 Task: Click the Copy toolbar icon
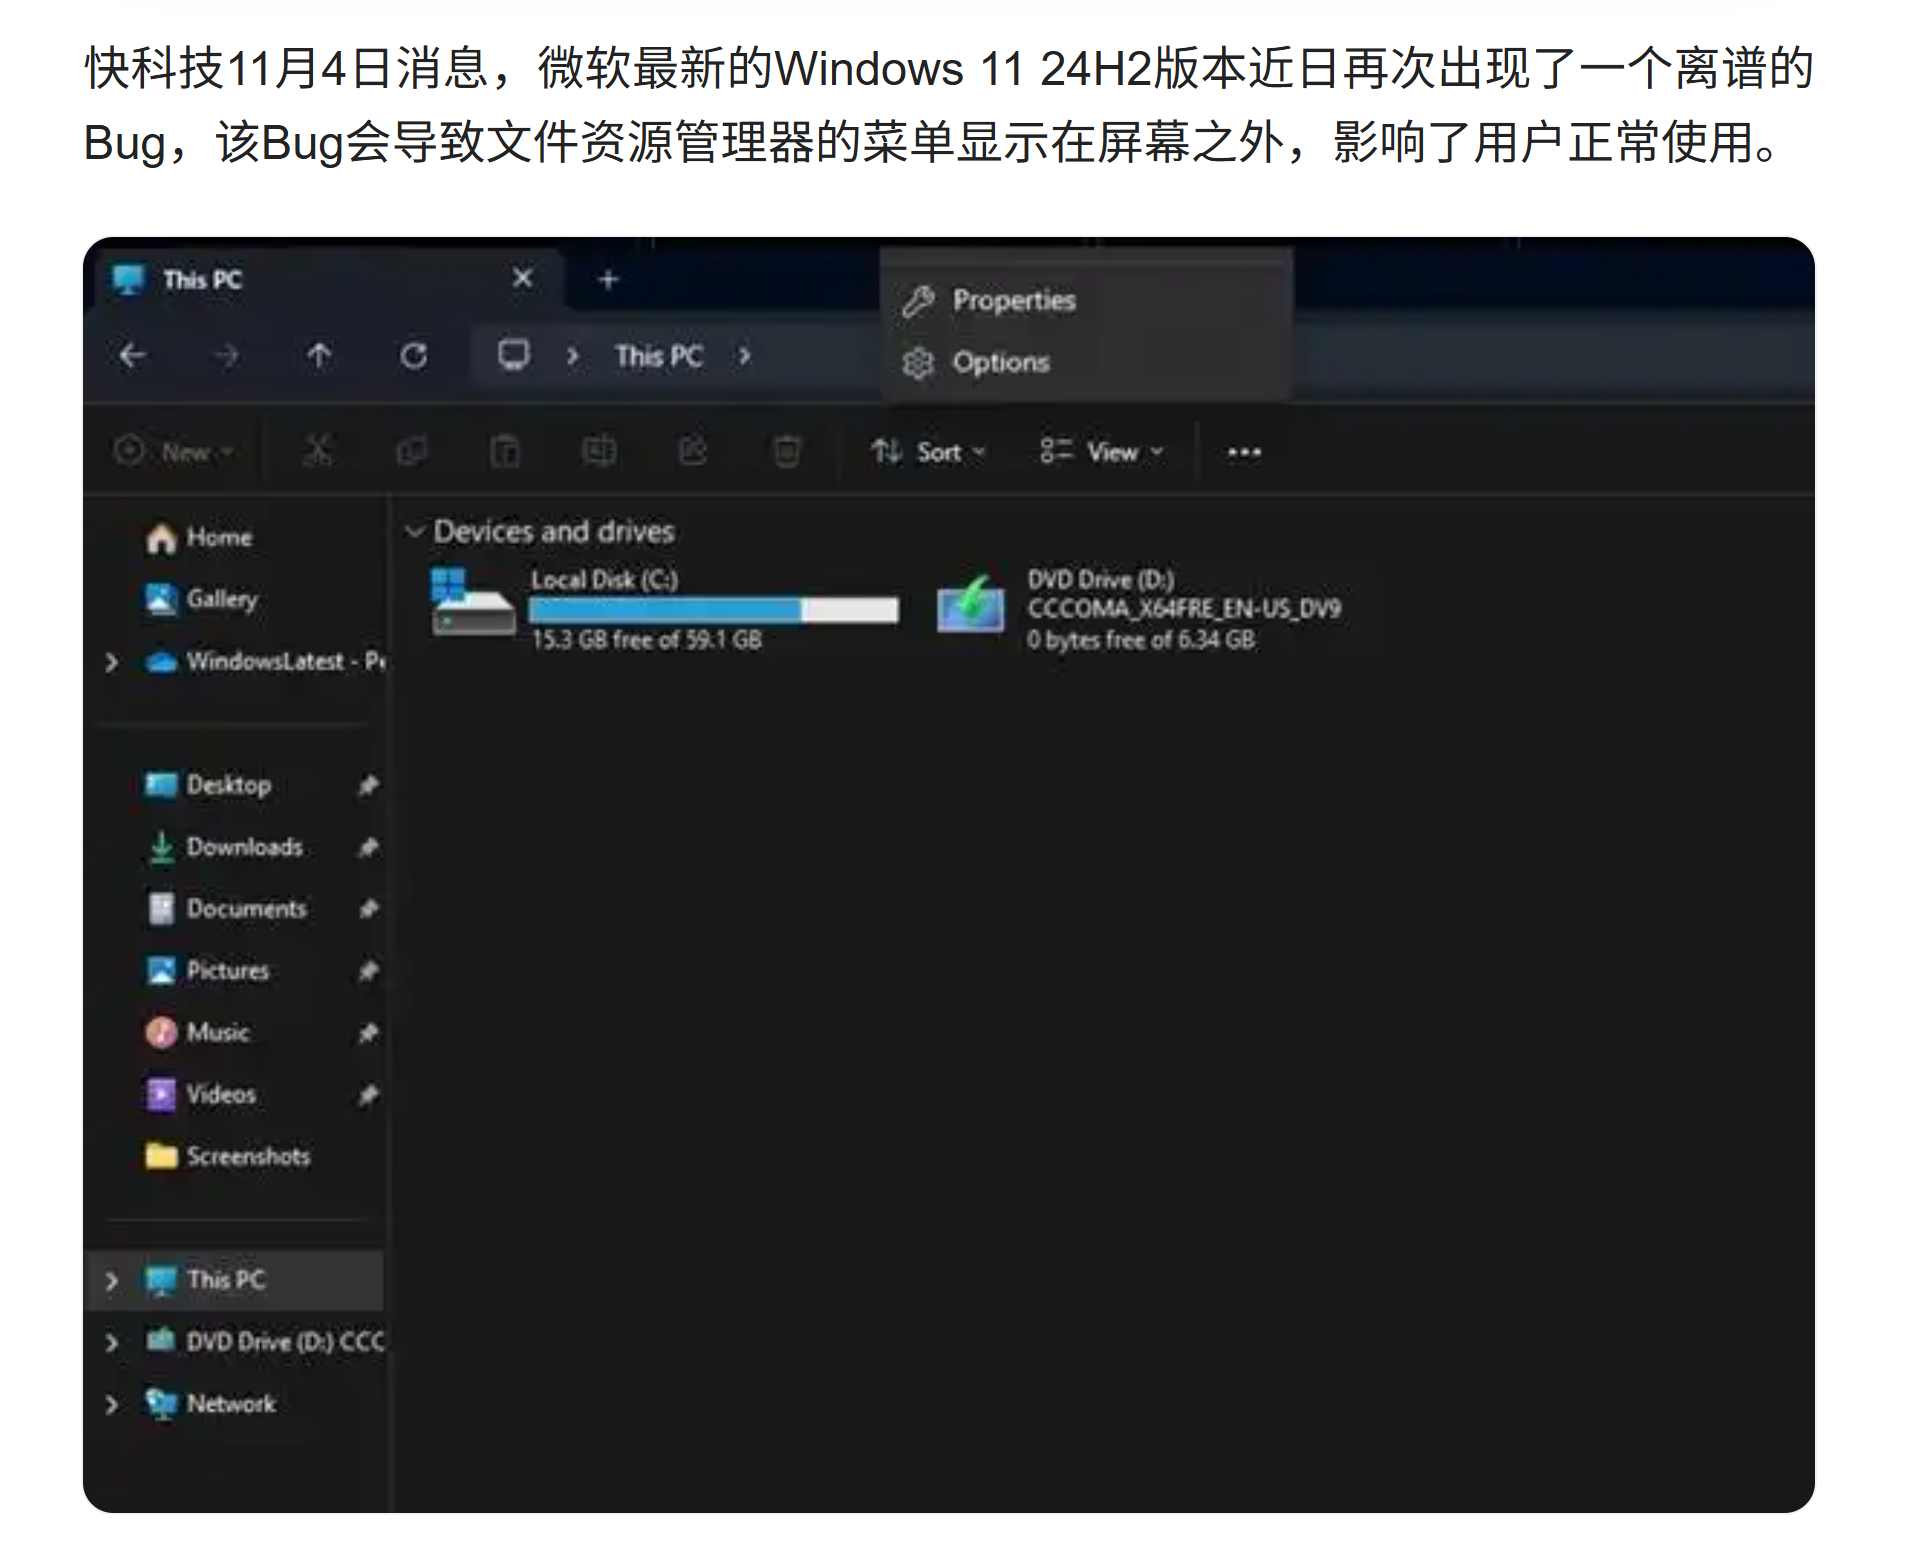pyautogui.click(x=411, y=452)
